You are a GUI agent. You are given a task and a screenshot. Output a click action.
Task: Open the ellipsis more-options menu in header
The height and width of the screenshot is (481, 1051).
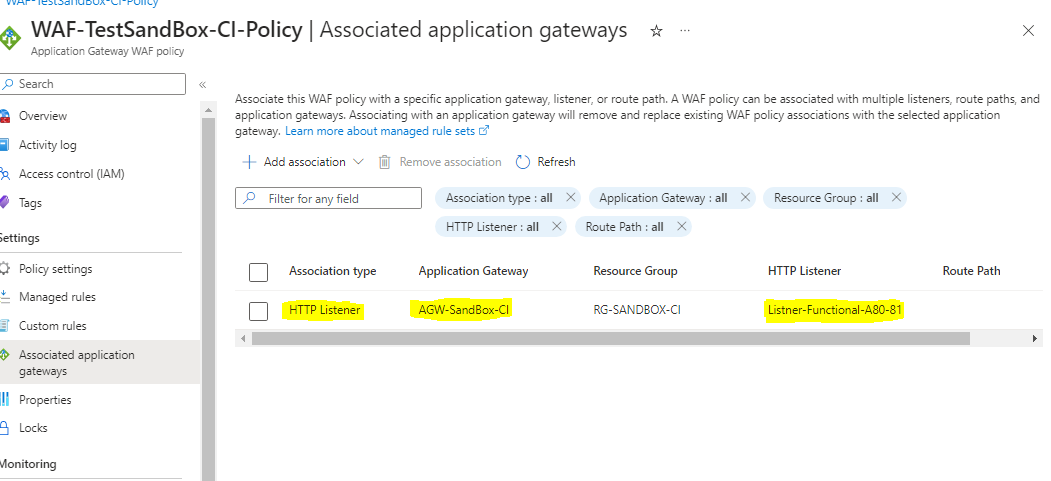(684, 31)
